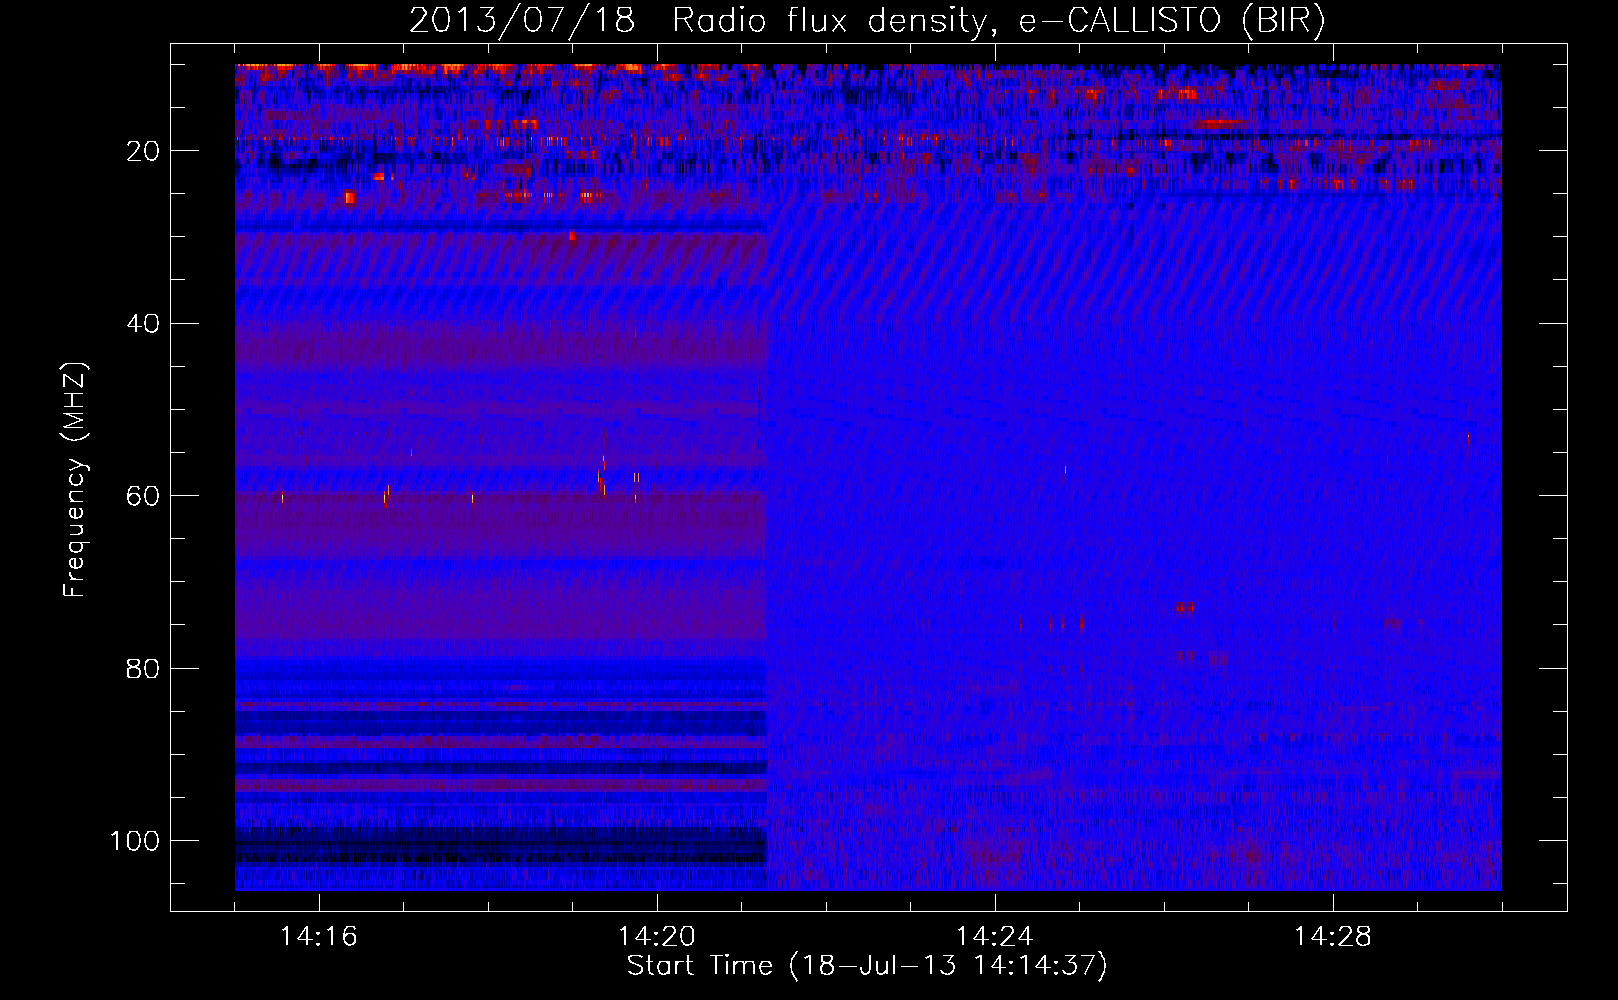Click the '14:16' time tick label
Screen dimensions: 1618x1000
coord(319,937)
